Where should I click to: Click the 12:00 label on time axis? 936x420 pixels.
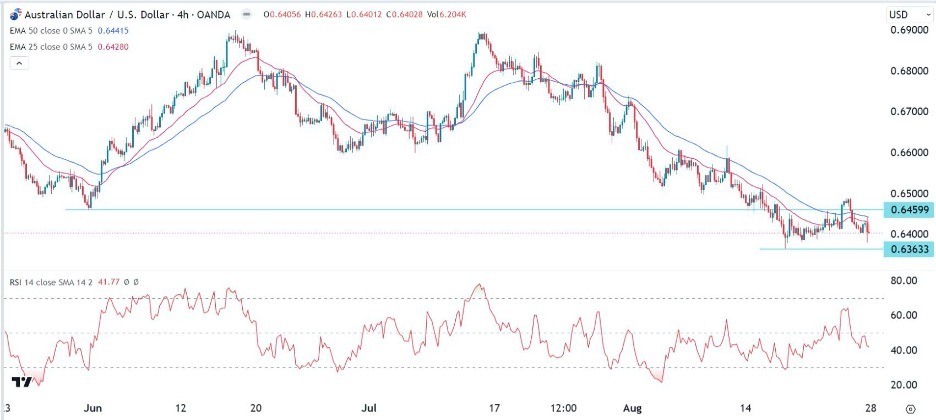click(x=564, y=409)
